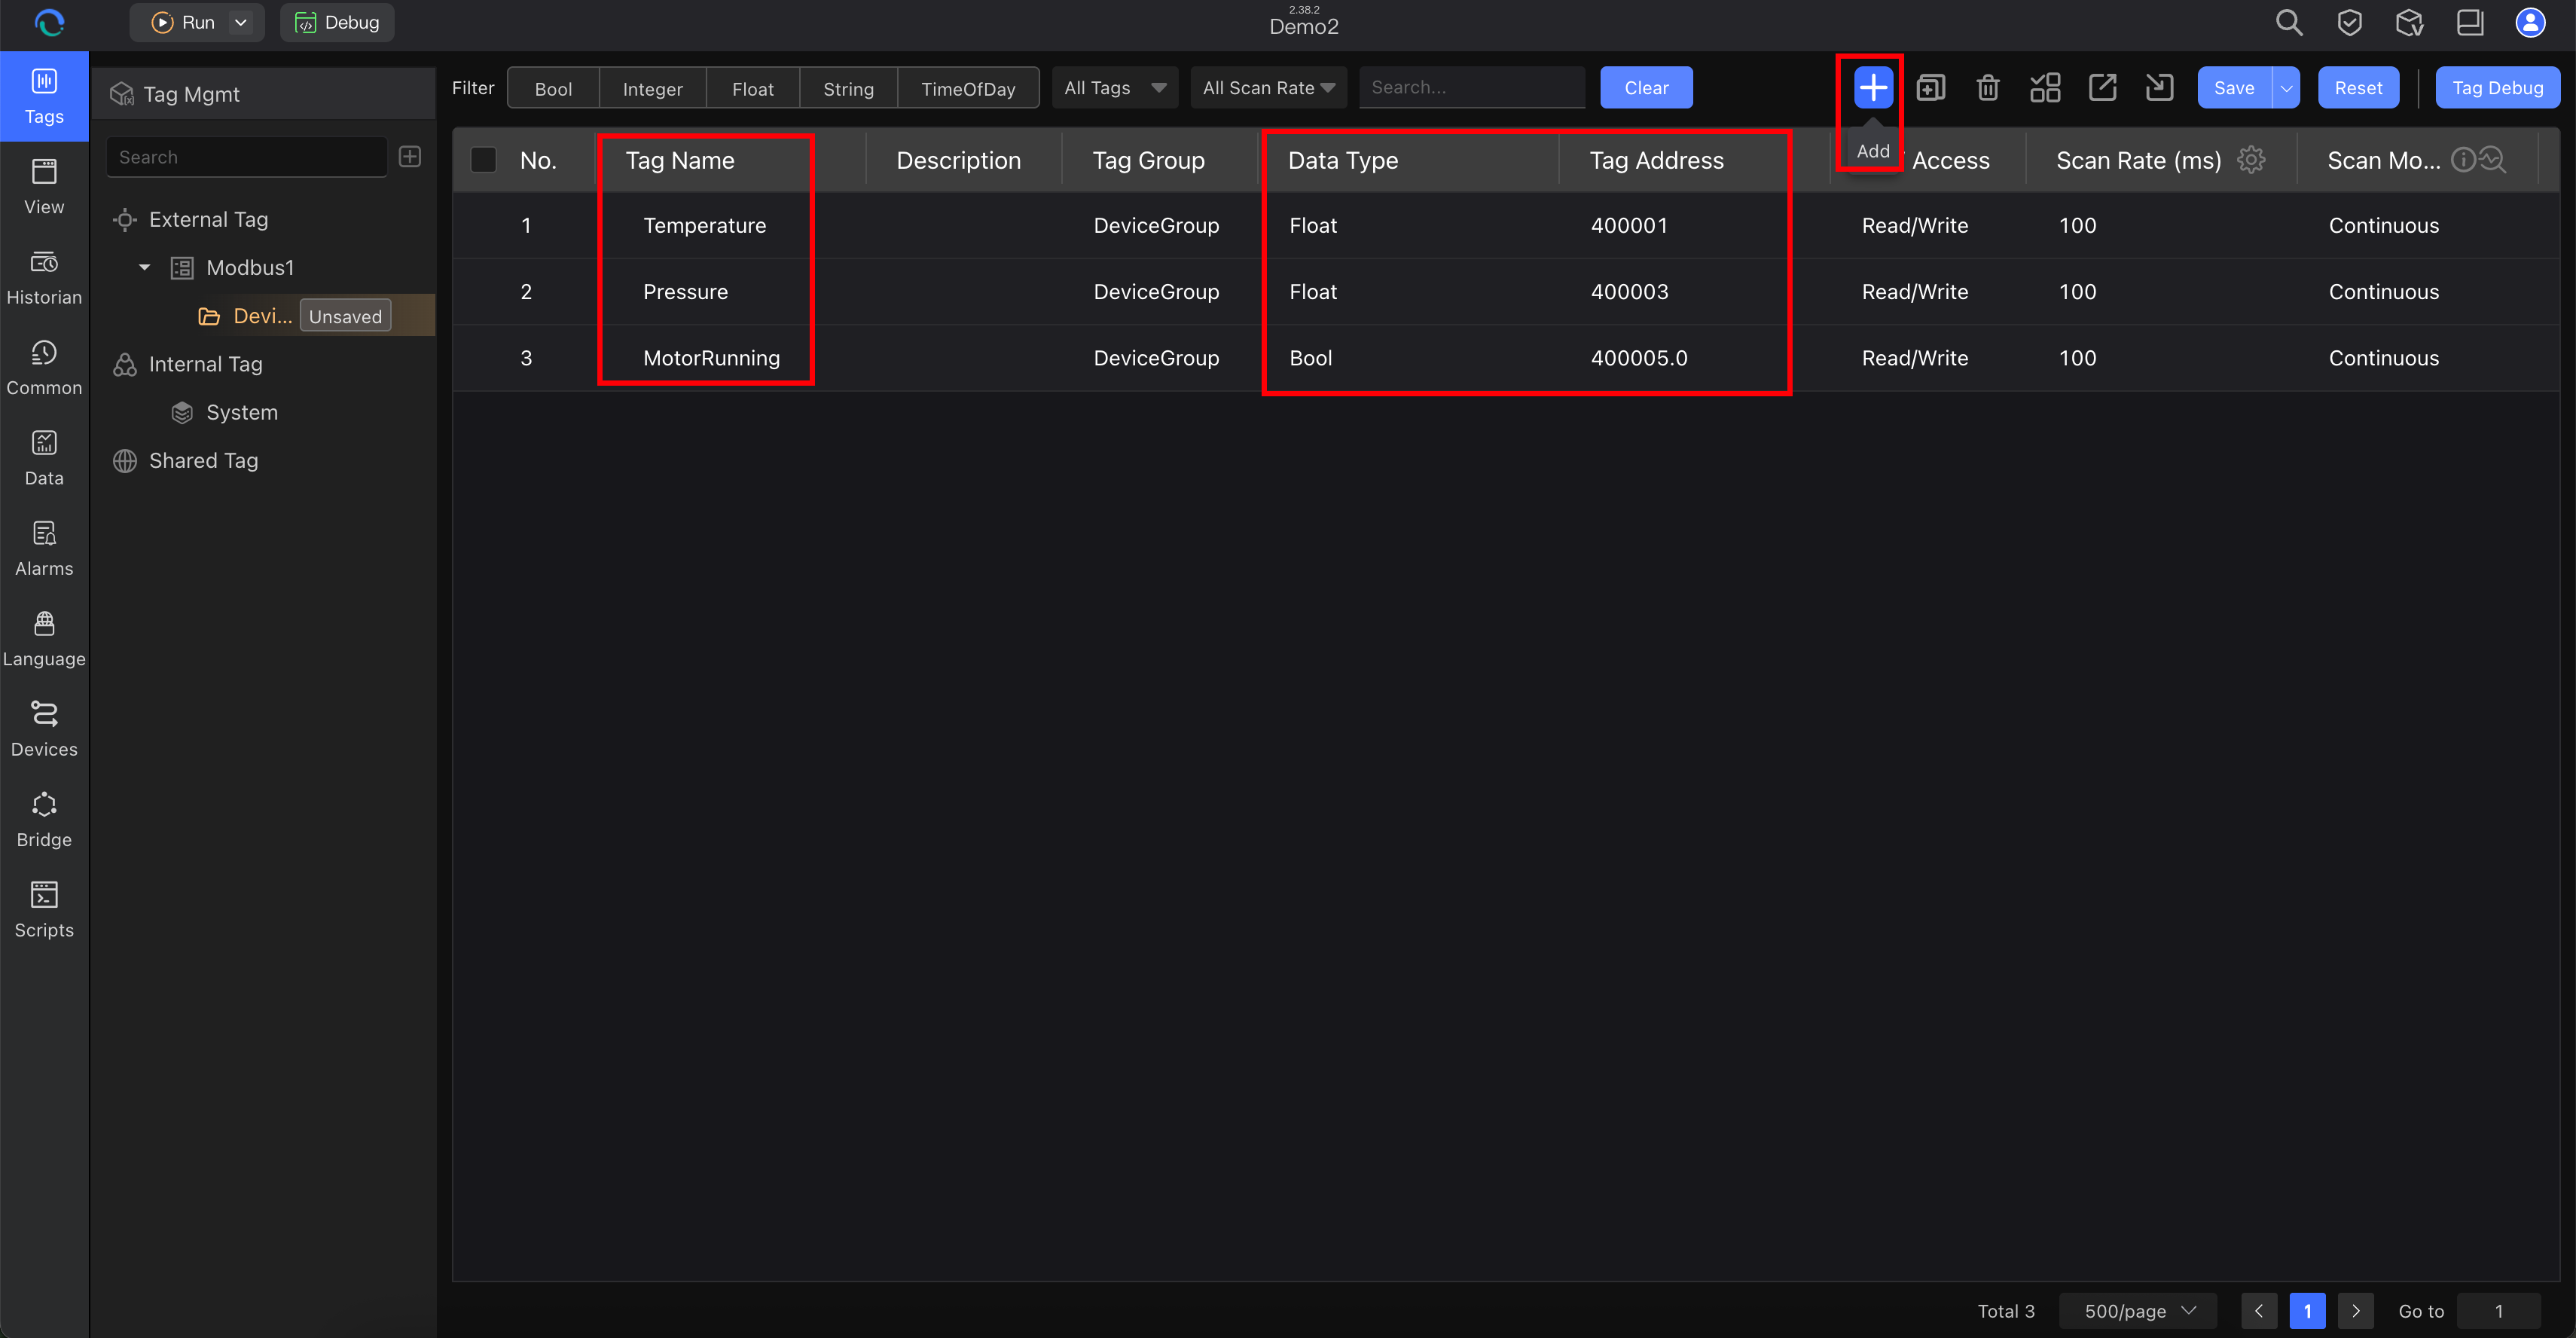Screen dimensions: 2576x1338
Task: Click the package cube icon in the top bar
Action: pyautogui.click(x=2409, y=23)
